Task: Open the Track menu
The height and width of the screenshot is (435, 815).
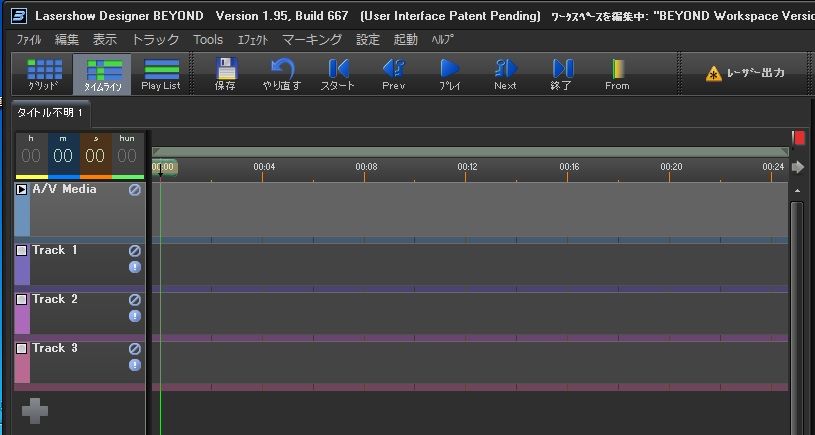Action: click(155, 39)
